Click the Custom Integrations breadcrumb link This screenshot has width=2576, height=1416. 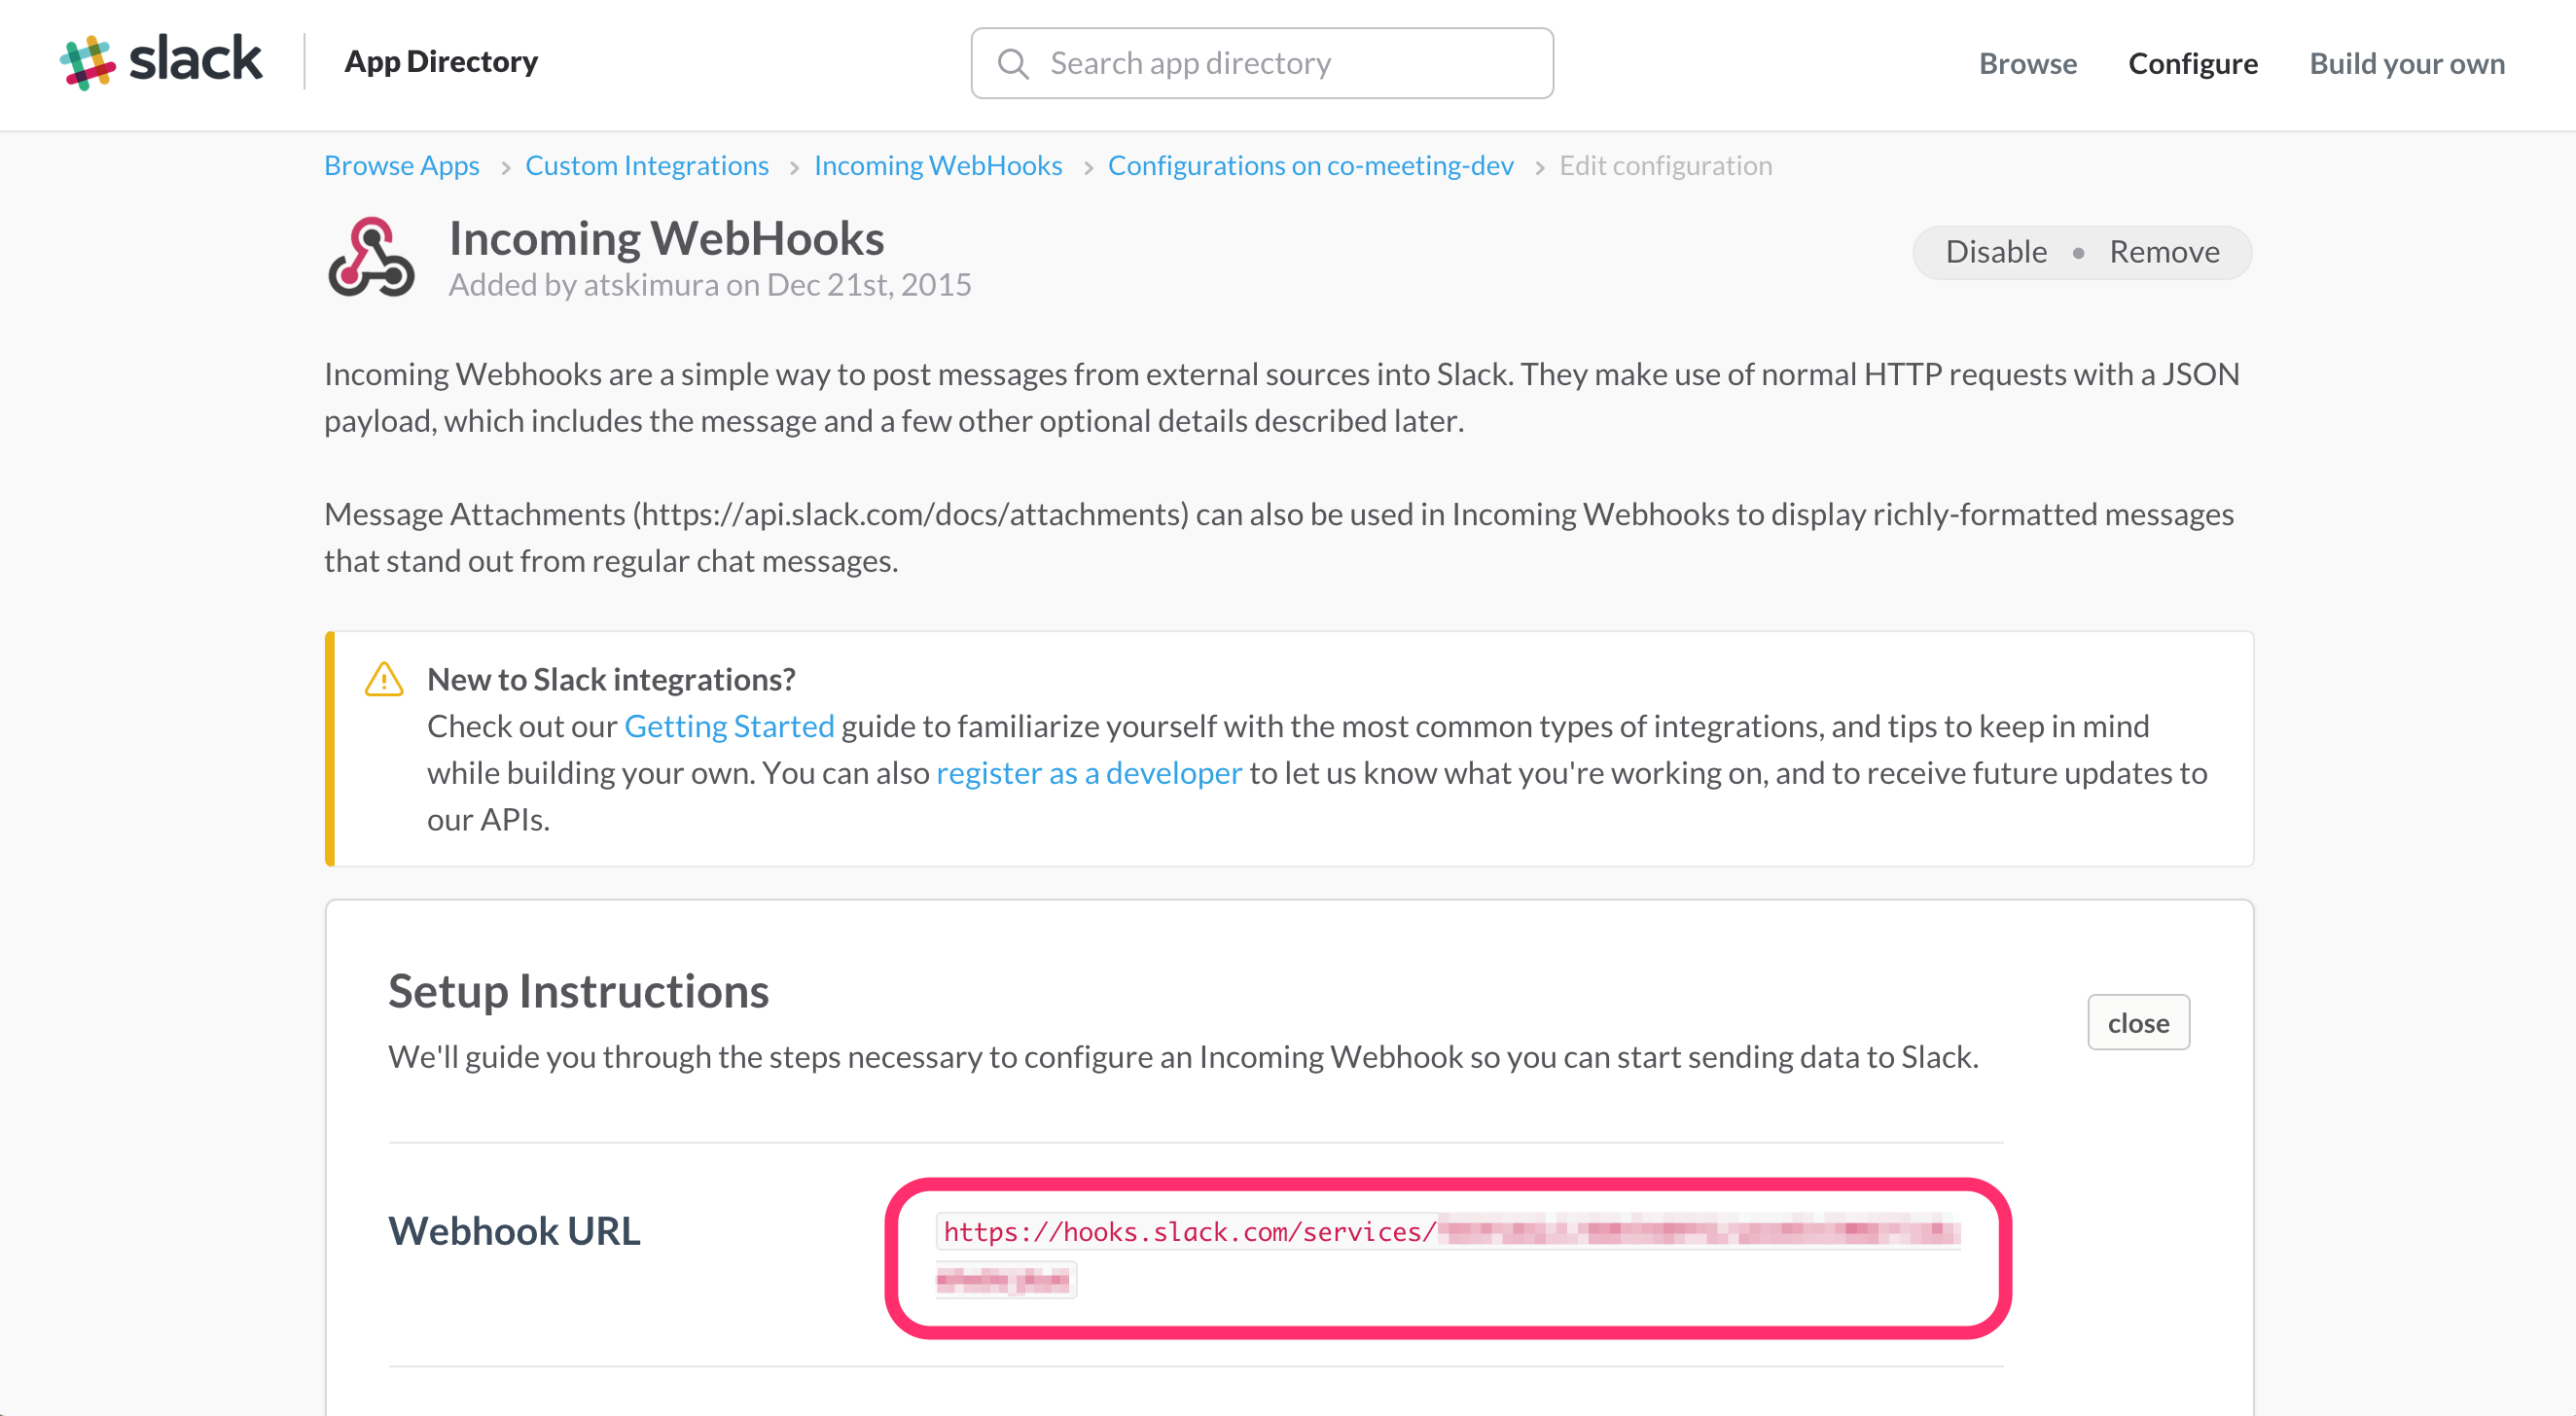(x=647, y=164)
